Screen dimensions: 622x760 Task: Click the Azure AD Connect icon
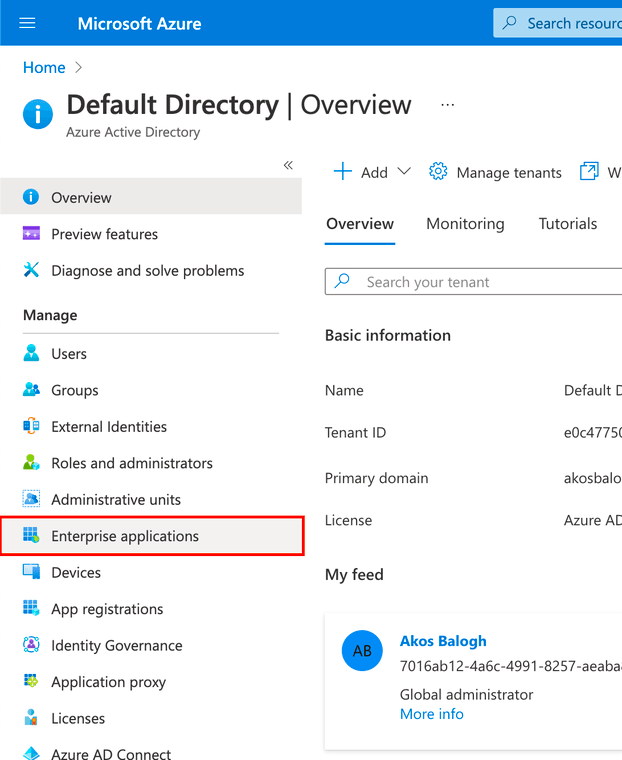point(31,753)
